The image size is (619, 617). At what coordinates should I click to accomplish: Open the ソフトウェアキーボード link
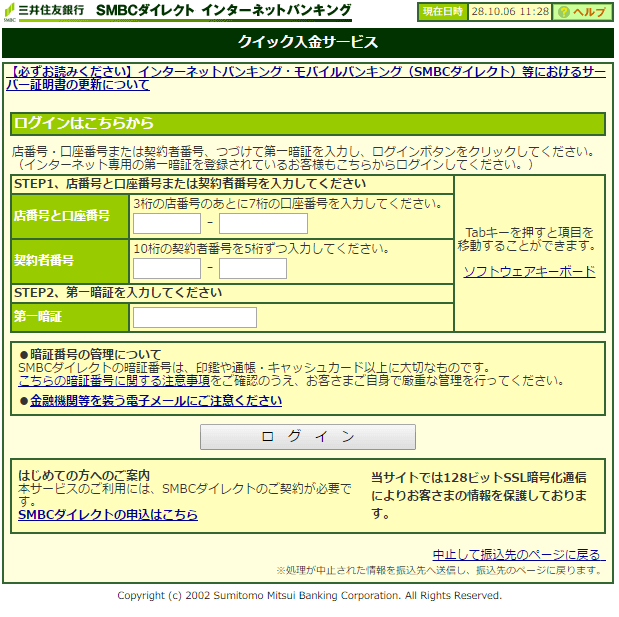tap(529, 272)
